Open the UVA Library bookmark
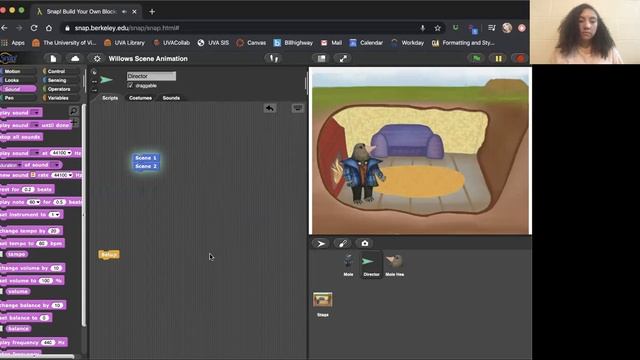Viewport: 640px width, 360px height. click(x=124, y=42)
